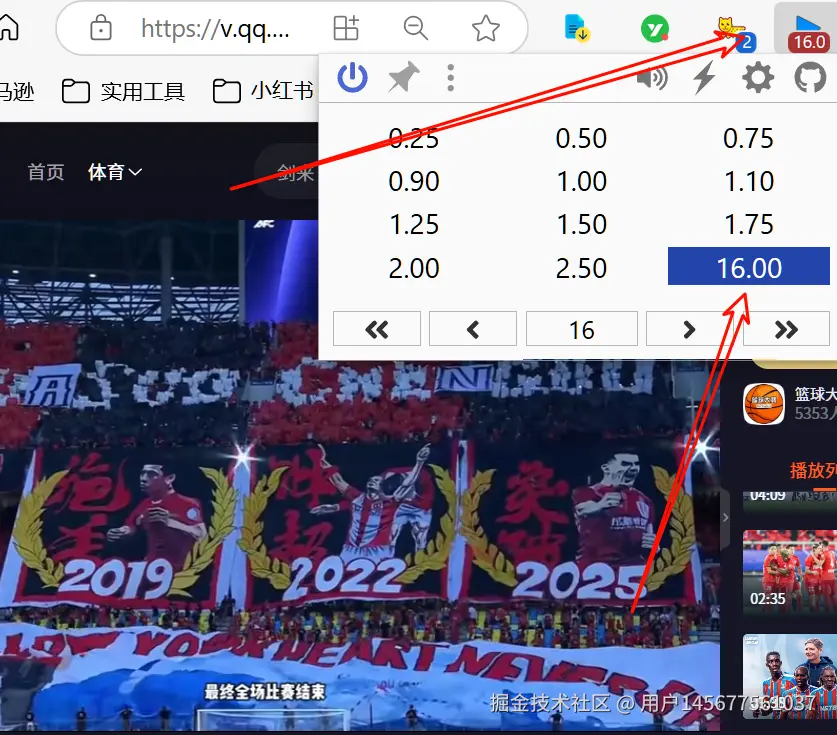Click the video search box

286,172
